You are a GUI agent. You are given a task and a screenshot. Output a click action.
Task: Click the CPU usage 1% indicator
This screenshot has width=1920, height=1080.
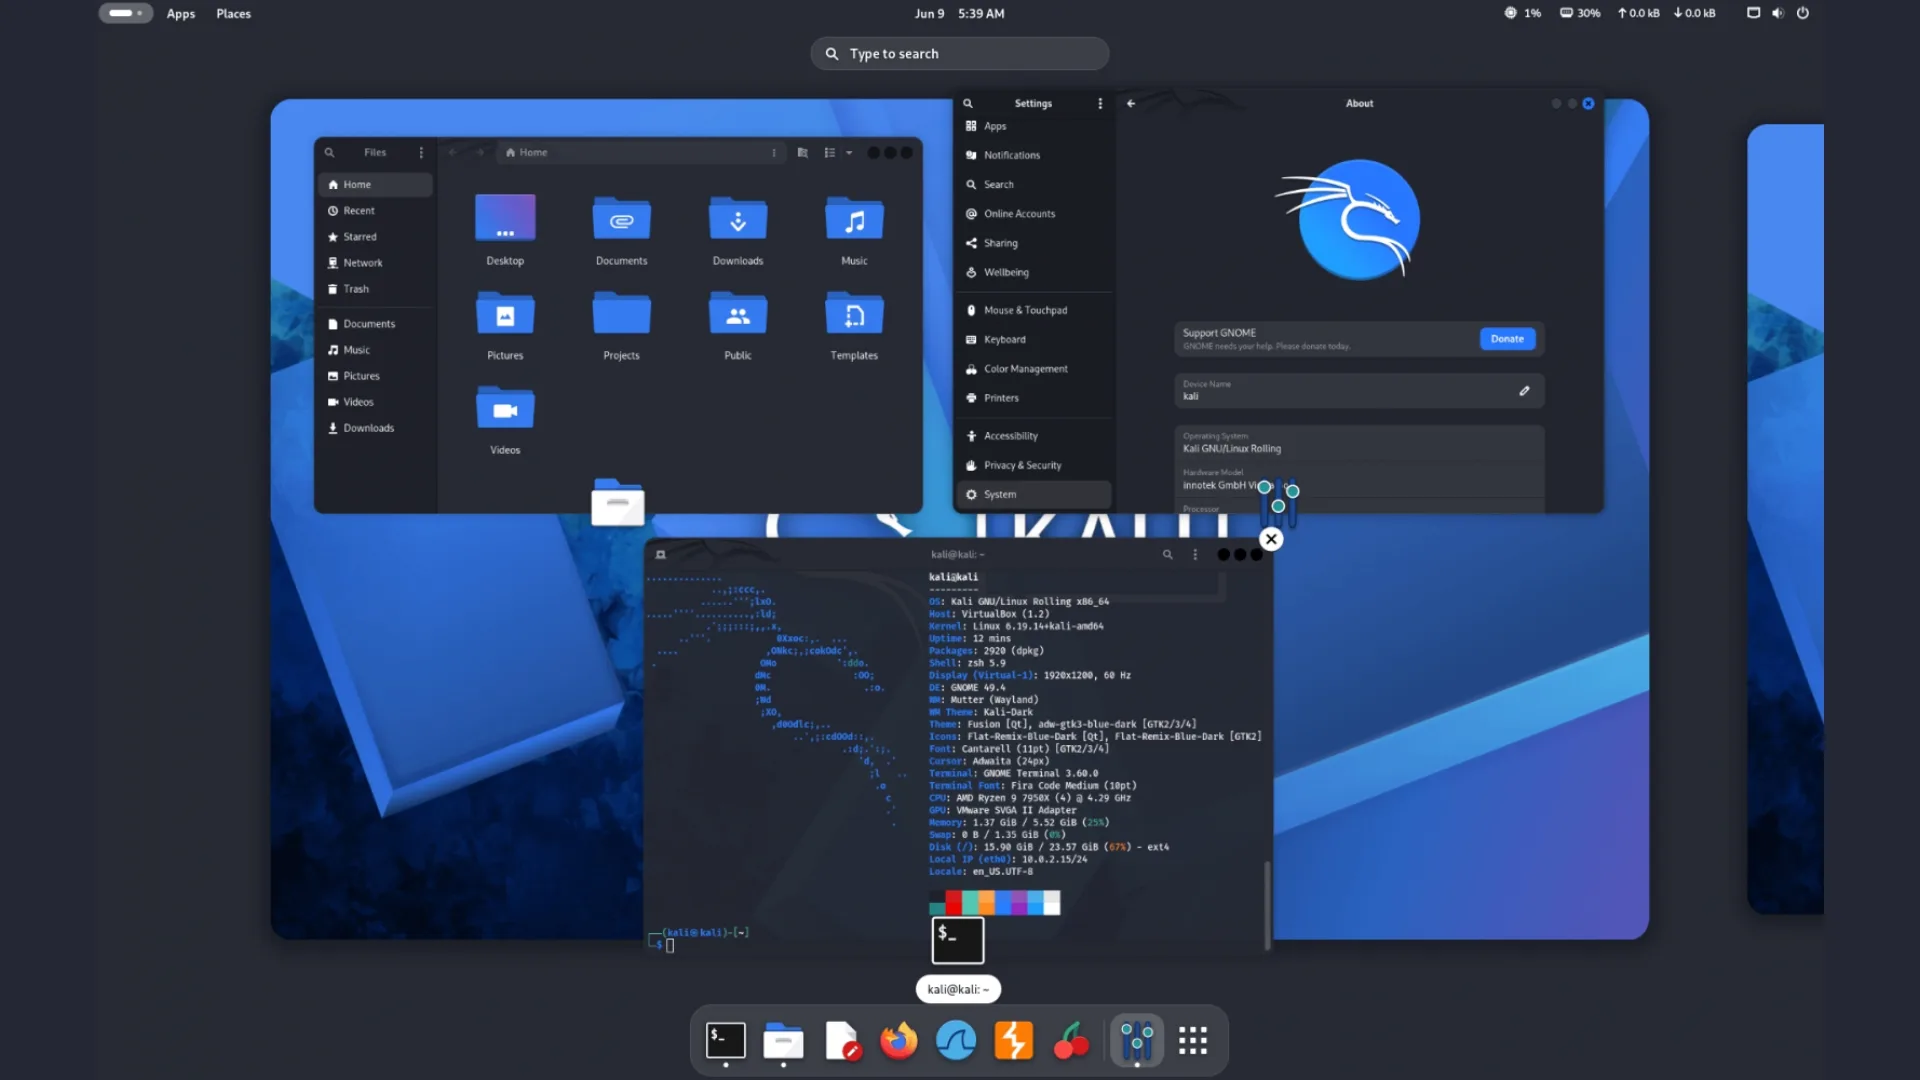click(1523, 13)
